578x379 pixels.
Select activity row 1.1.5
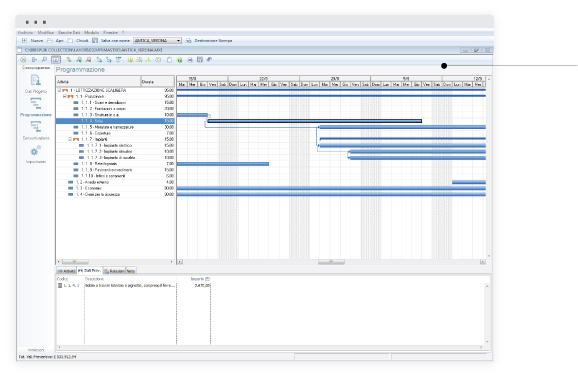pyautogui.click(x=115, y=127)
